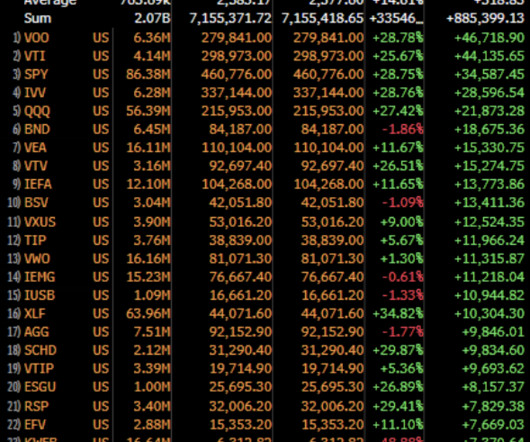
Task: Click IEMG negative return -0.61%
Action: pos(403,277)
